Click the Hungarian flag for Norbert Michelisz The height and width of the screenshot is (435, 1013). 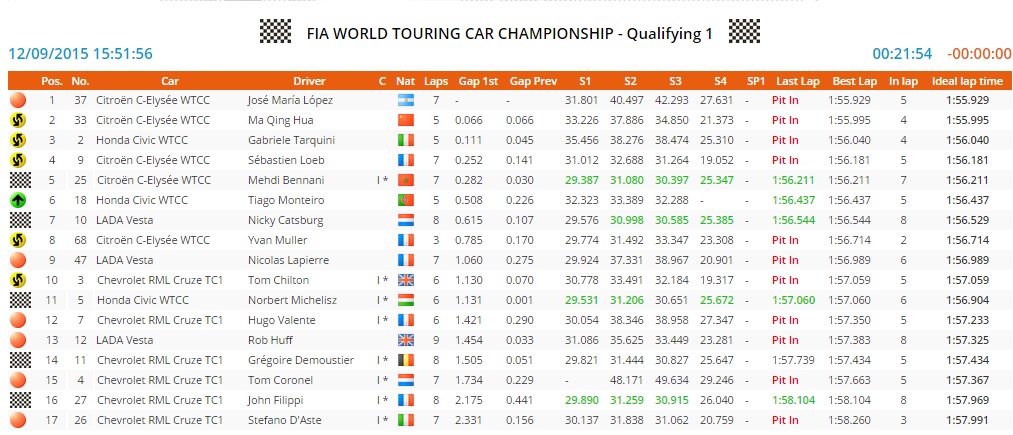click(x=405, y=300)
